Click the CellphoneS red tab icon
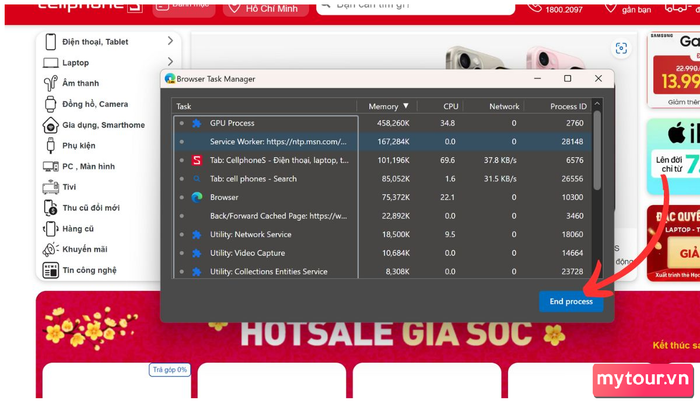 point(196,160)
